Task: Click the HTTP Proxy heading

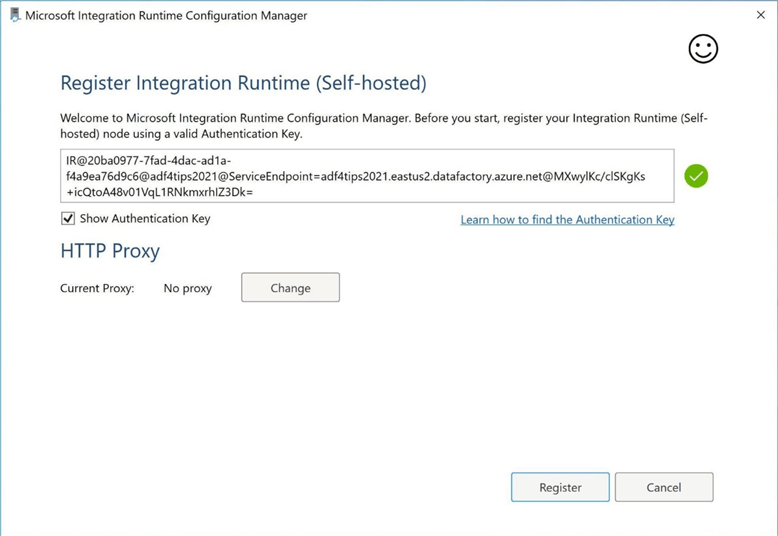Action: click(110, 251)
